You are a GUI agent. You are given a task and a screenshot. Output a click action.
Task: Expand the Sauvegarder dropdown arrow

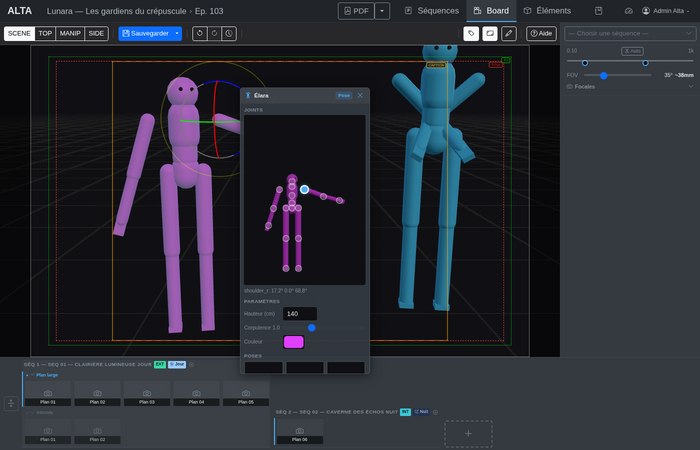pyautogui.click(x=177, y=33)
